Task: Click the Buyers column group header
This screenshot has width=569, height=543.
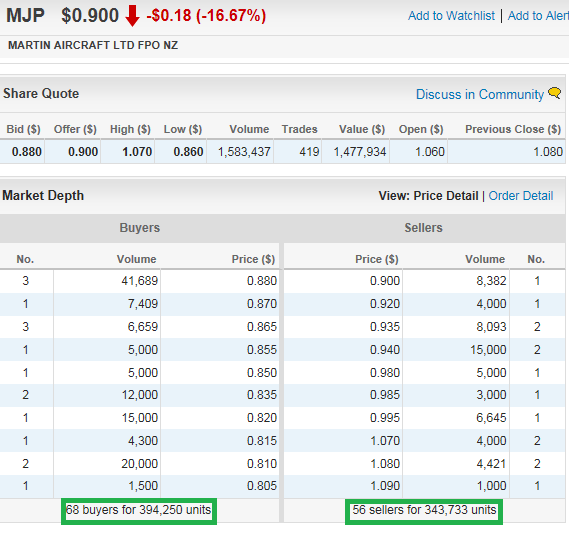Action: pos(140,228)
